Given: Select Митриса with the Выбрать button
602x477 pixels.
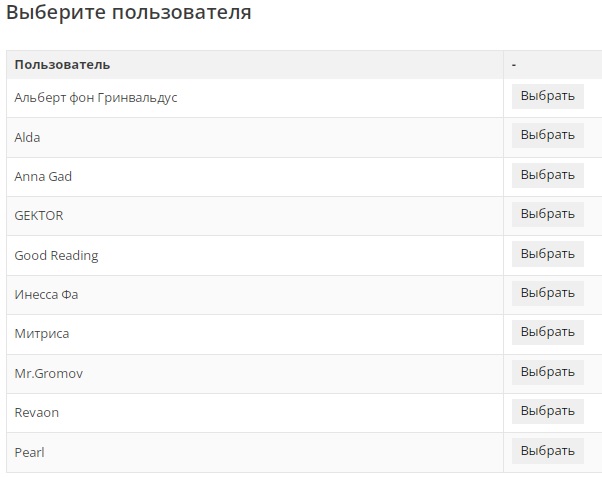Looking at the screenshot, I should pos(547,332).
